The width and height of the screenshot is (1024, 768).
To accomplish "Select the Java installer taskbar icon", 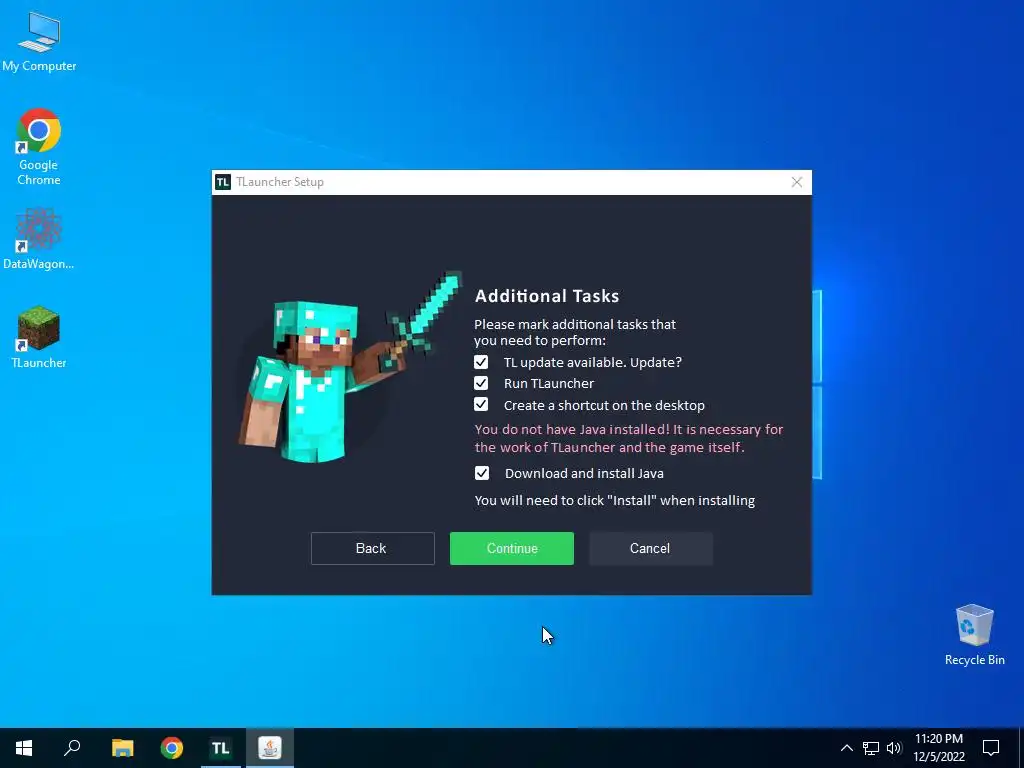I will pos(270,748).
